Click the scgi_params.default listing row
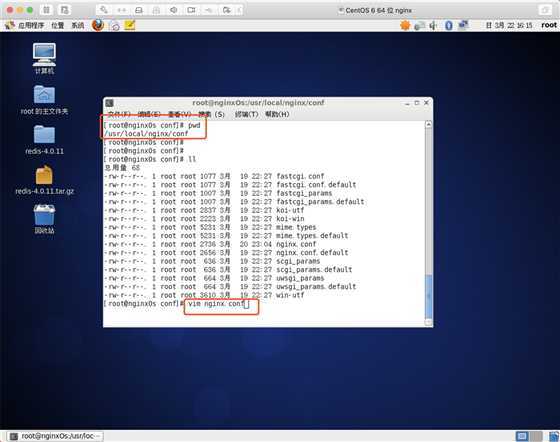Image resolution: width=560 pixels, height=442 pixels. pyautogui.click(x=228, y=270)
